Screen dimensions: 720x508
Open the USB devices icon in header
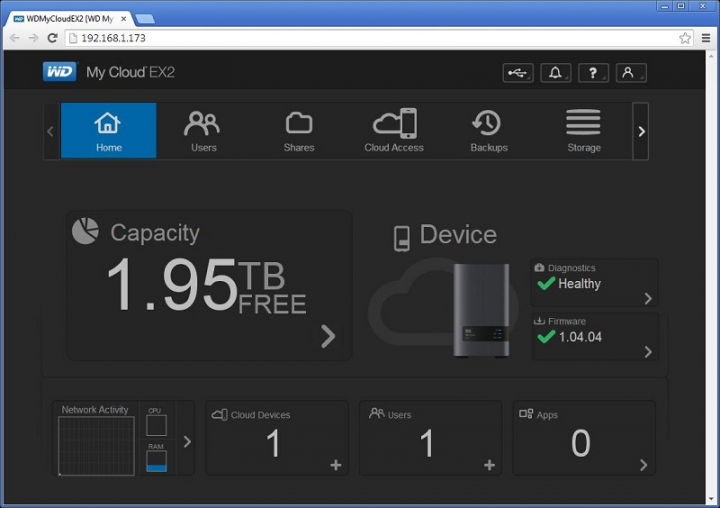[x=518, y=73]
